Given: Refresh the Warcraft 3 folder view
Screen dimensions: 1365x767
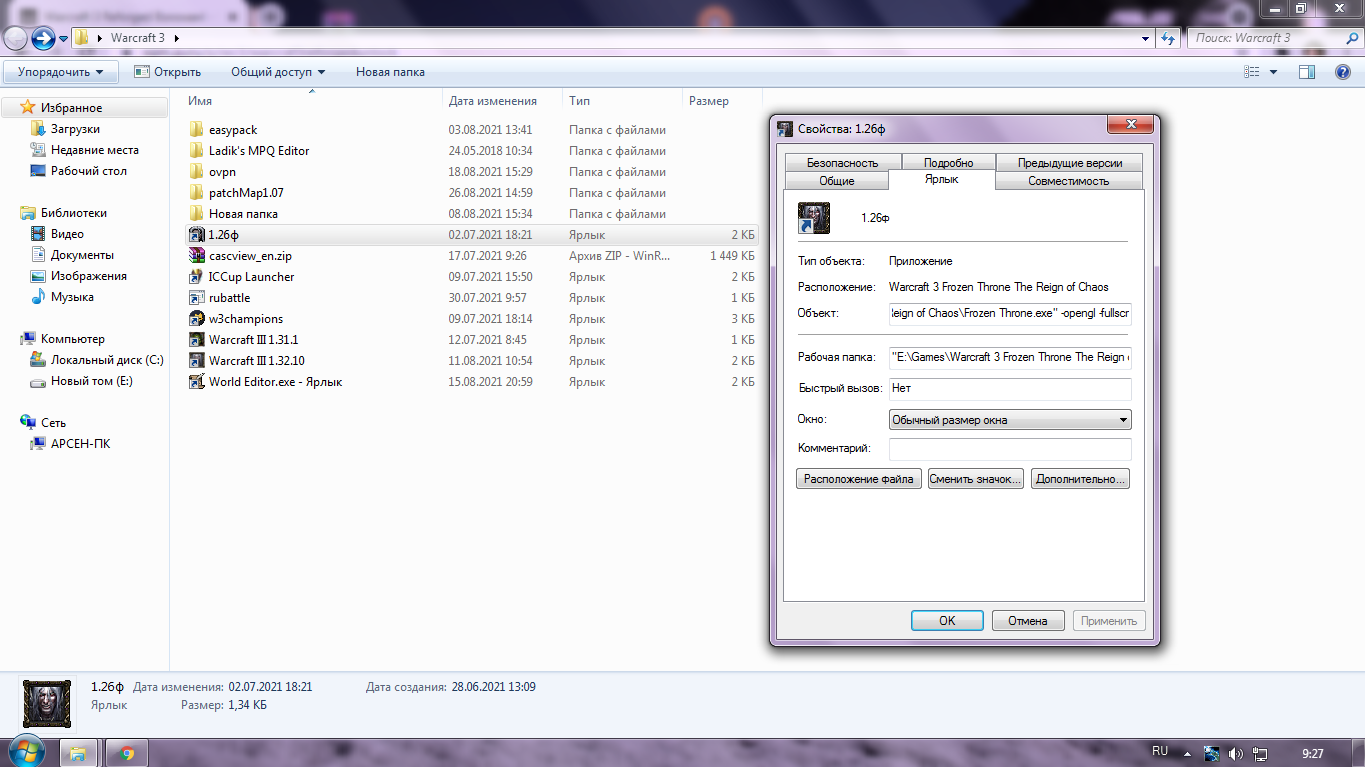Looking at the screenshot, I should (1168, 38).
